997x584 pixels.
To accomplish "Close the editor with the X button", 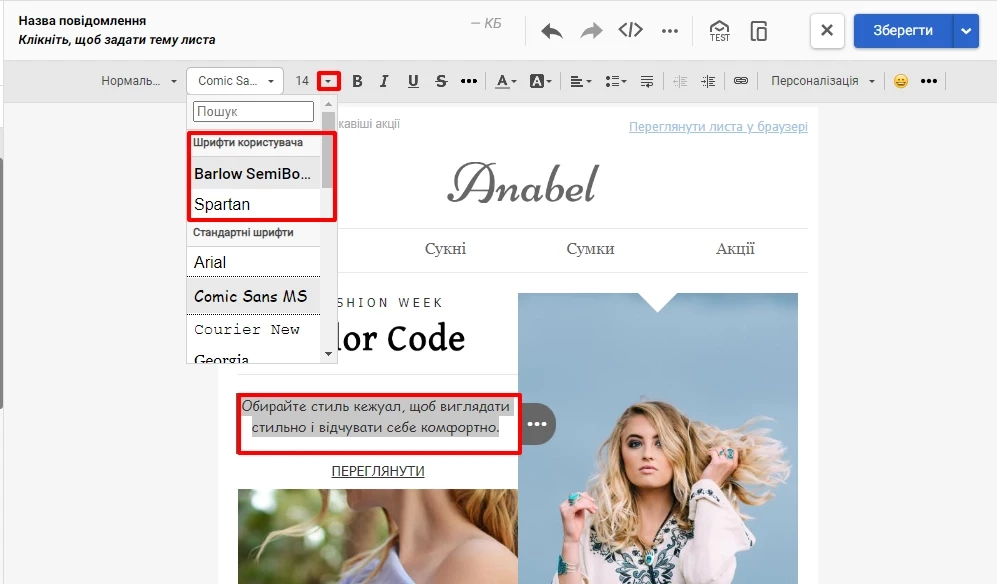I will (827, 31).
